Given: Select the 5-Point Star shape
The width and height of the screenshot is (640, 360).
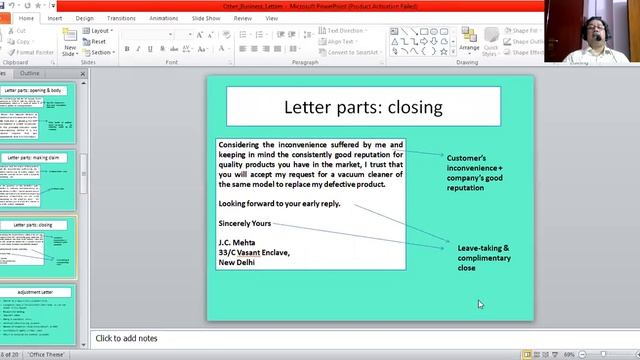Looking at the screenshot, I should [x=444, y=51].
